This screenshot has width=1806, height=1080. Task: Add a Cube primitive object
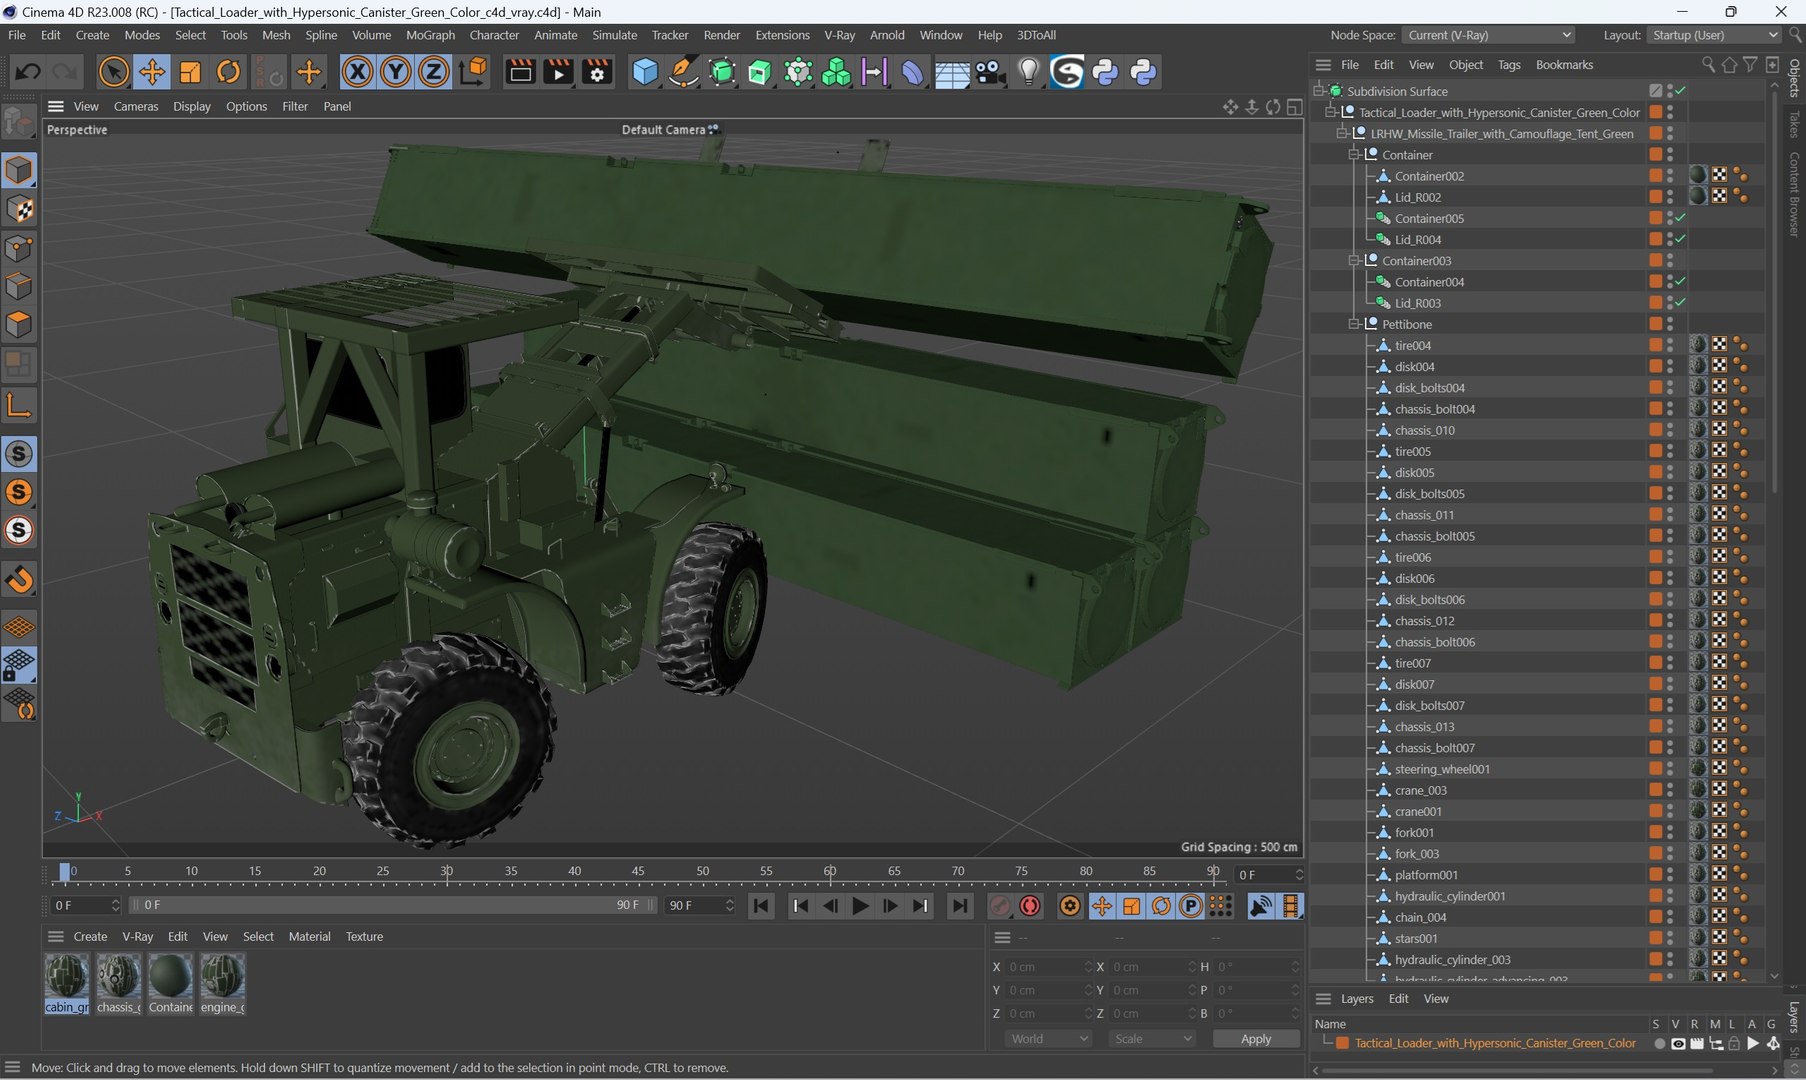pos(645,72)
